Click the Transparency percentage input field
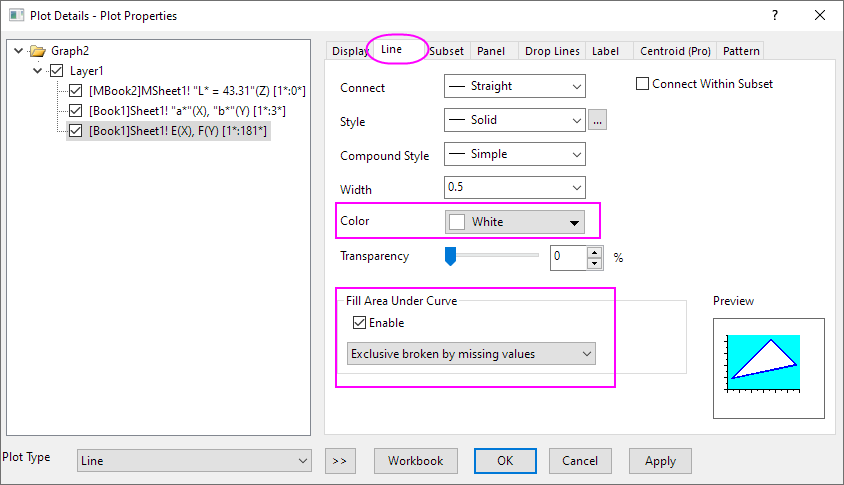 tap(568, 257)
